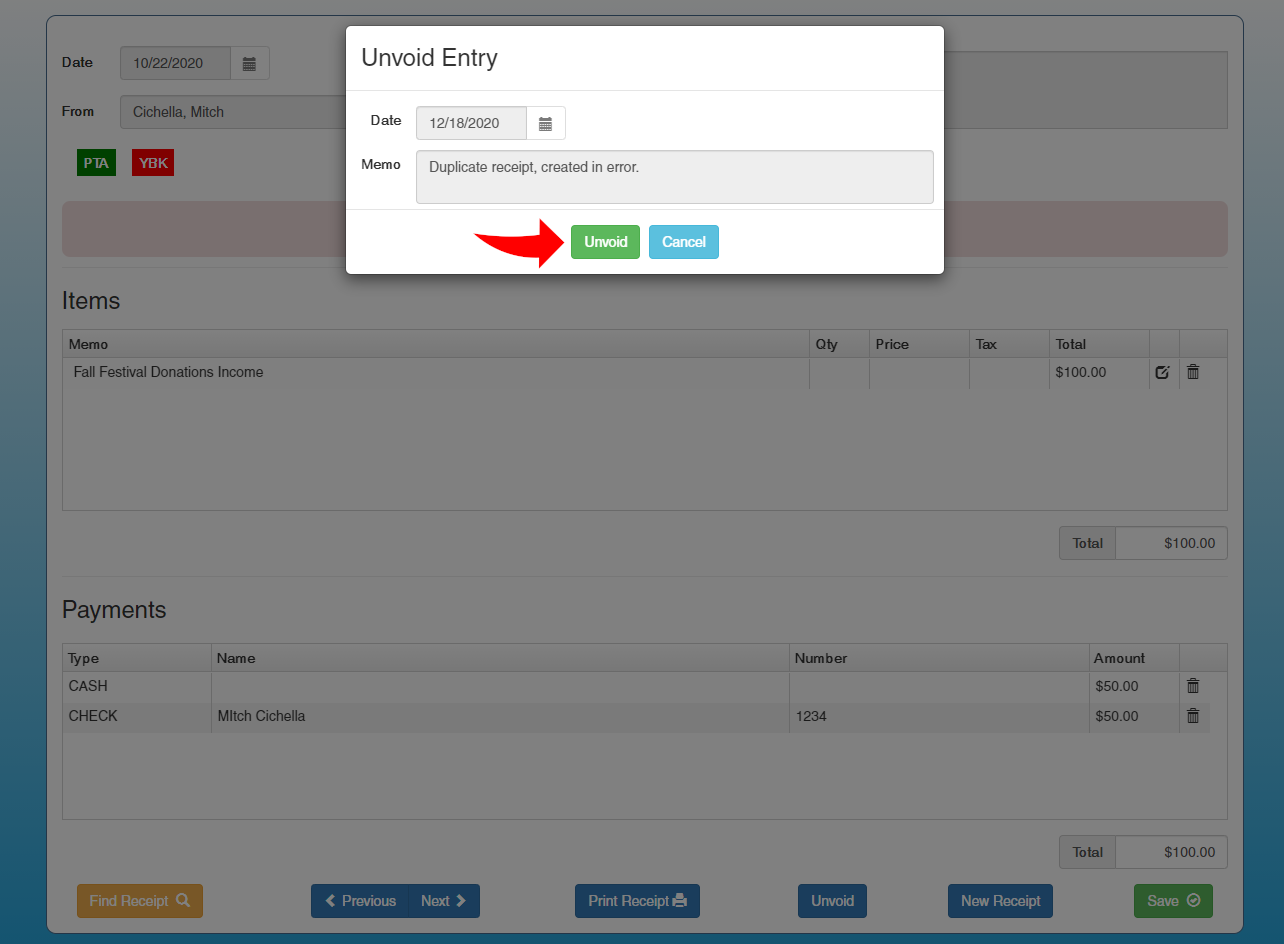Delete the CHECK payment row
The image size is (1284, 944).
click(x=1192, y=716)
